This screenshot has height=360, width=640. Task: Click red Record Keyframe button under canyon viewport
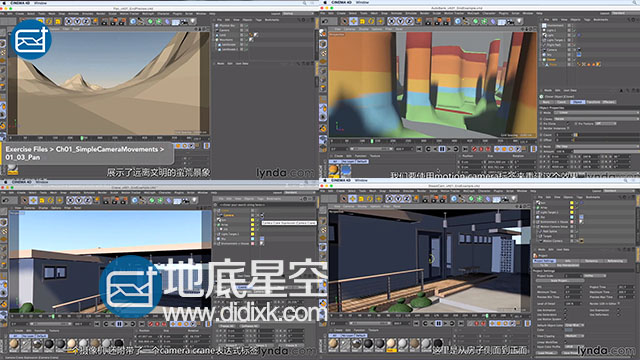point(474,149)
